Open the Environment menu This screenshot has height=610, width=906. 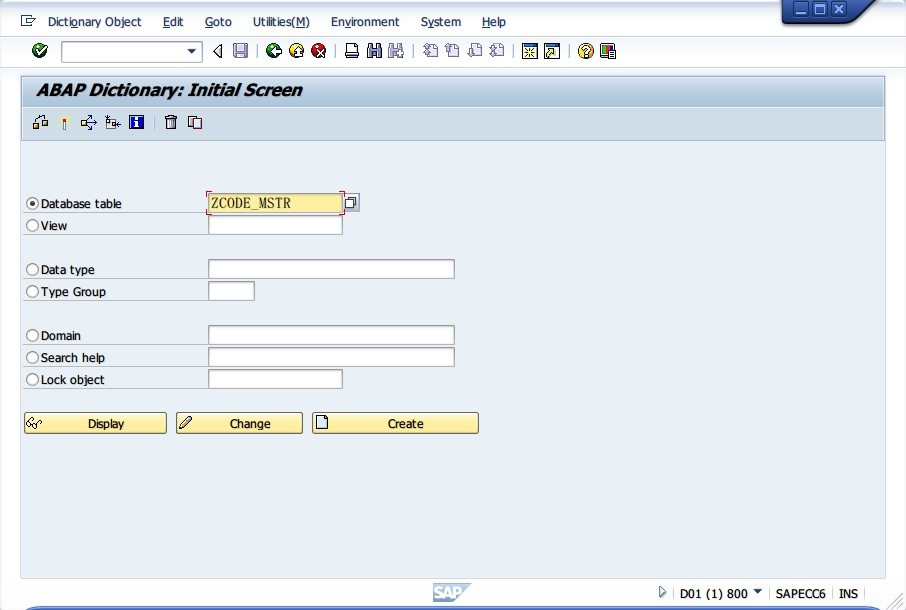365,22
